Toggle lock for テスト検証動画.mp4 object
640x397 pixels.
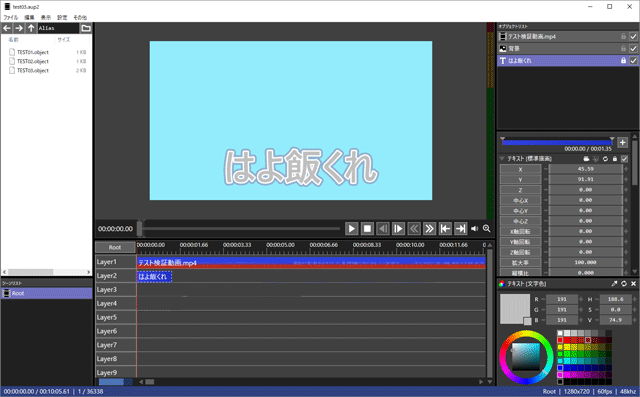623,37
